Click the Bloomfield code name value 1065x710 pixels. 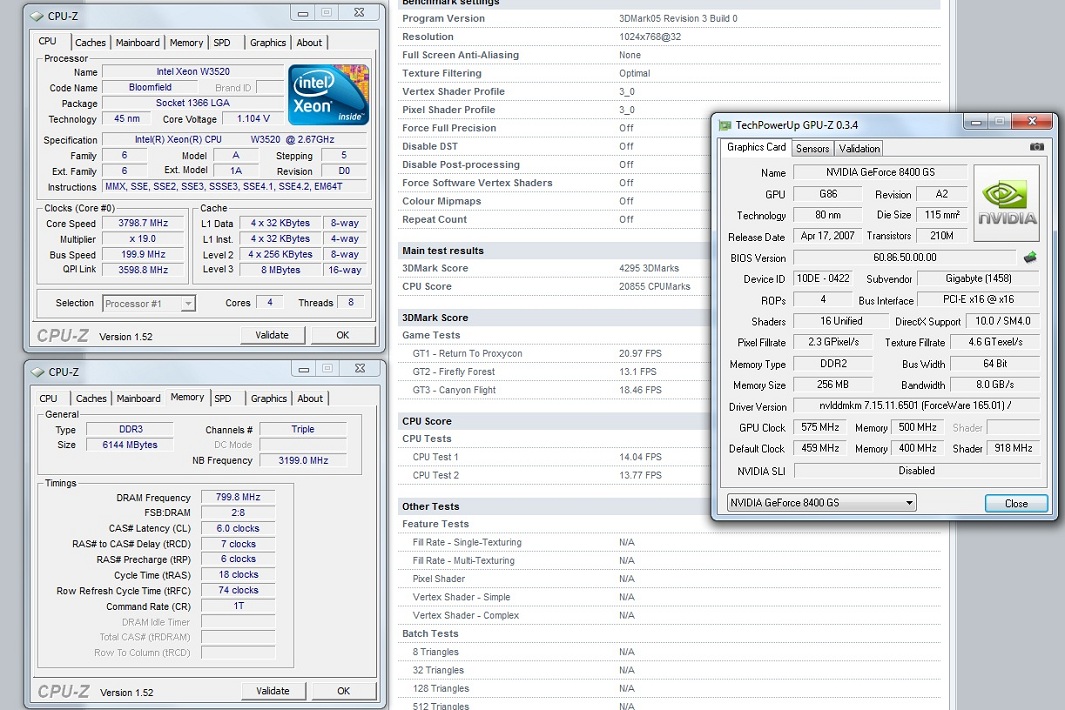click(x=150, y=87)
